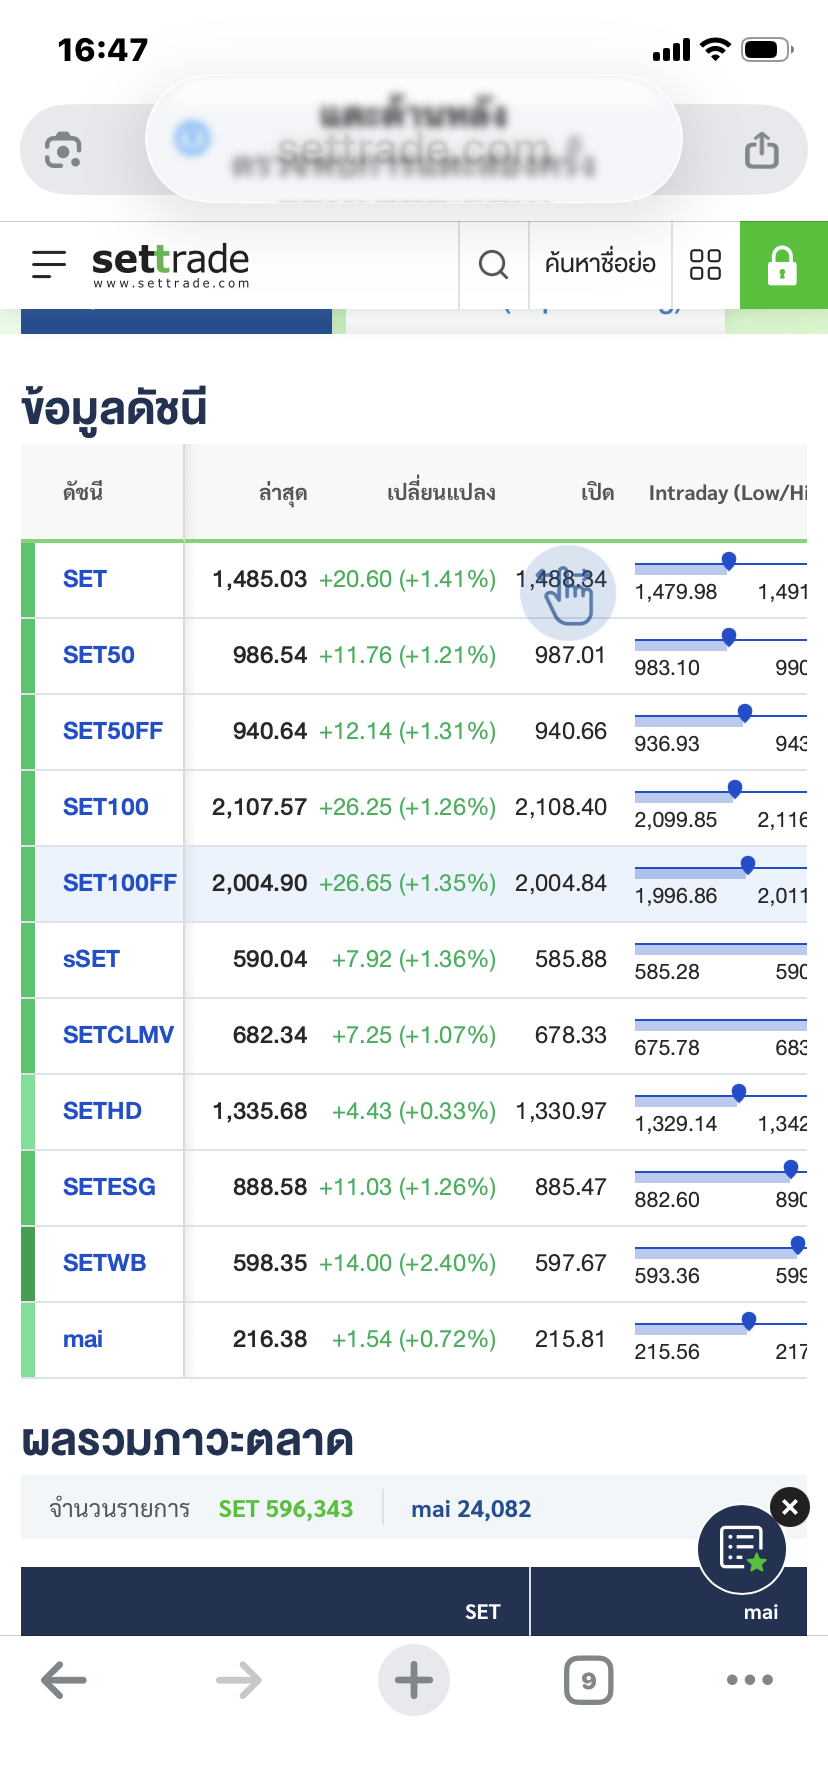
Task: Go to the settrade logo homepage
Action: click(170, 265)
